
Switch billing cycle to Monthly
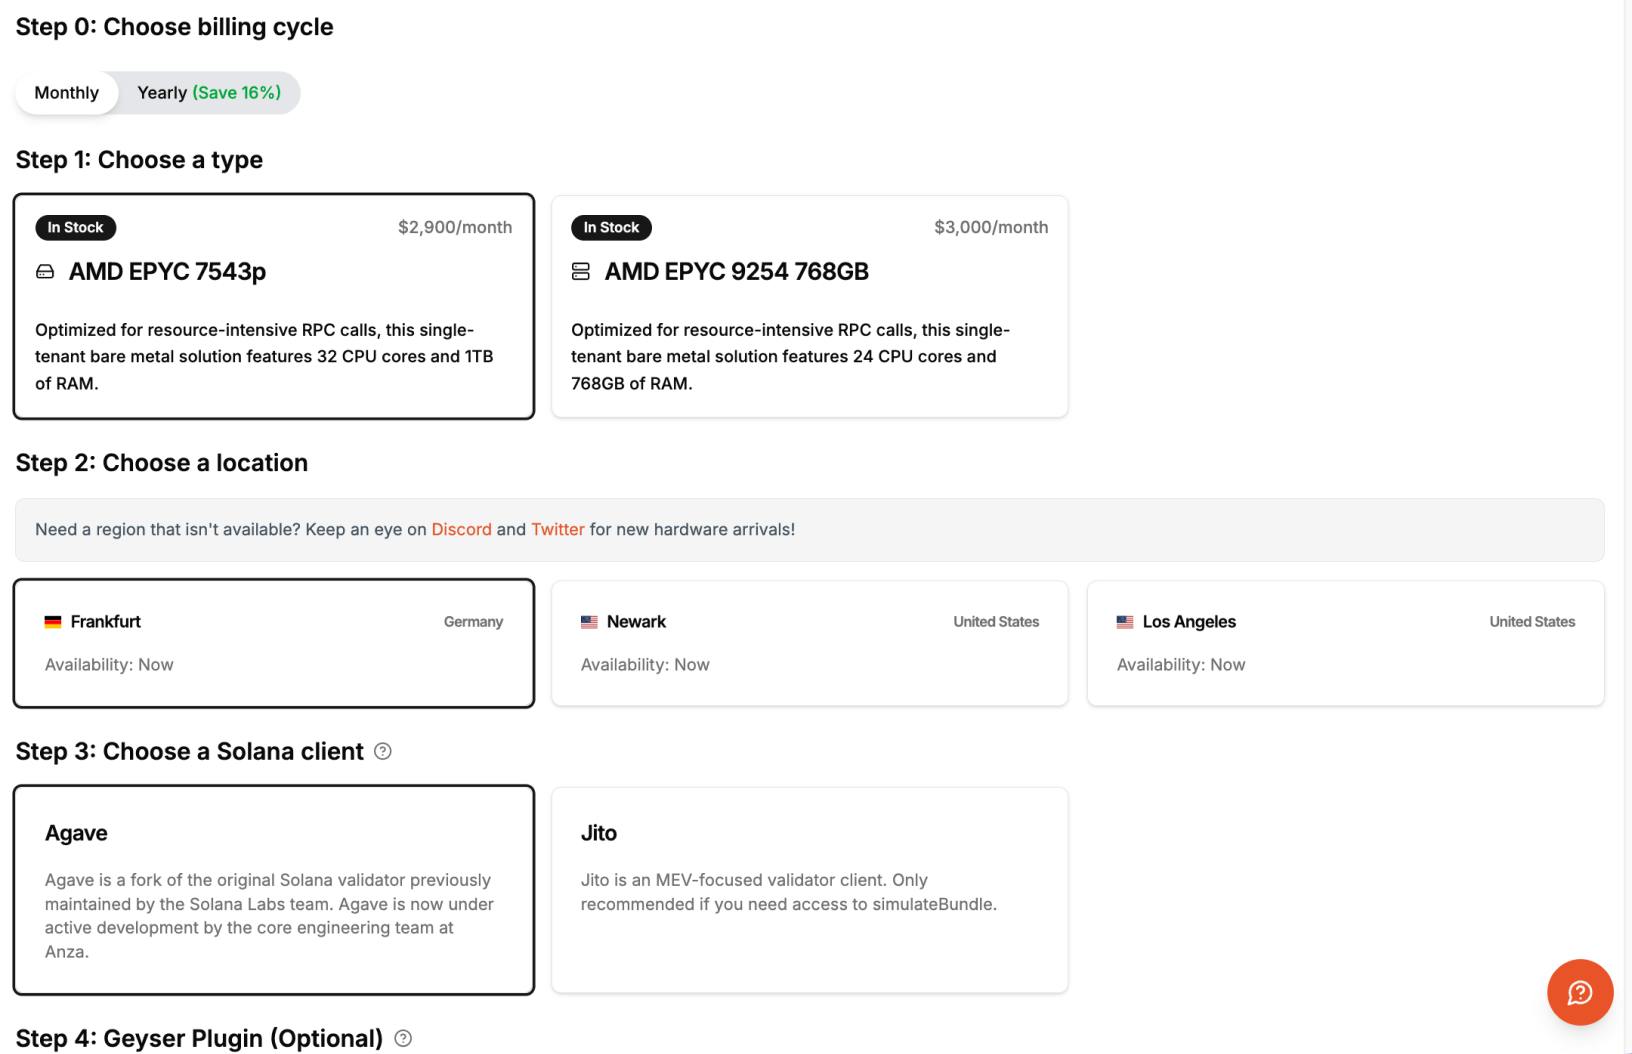point(67,93)
